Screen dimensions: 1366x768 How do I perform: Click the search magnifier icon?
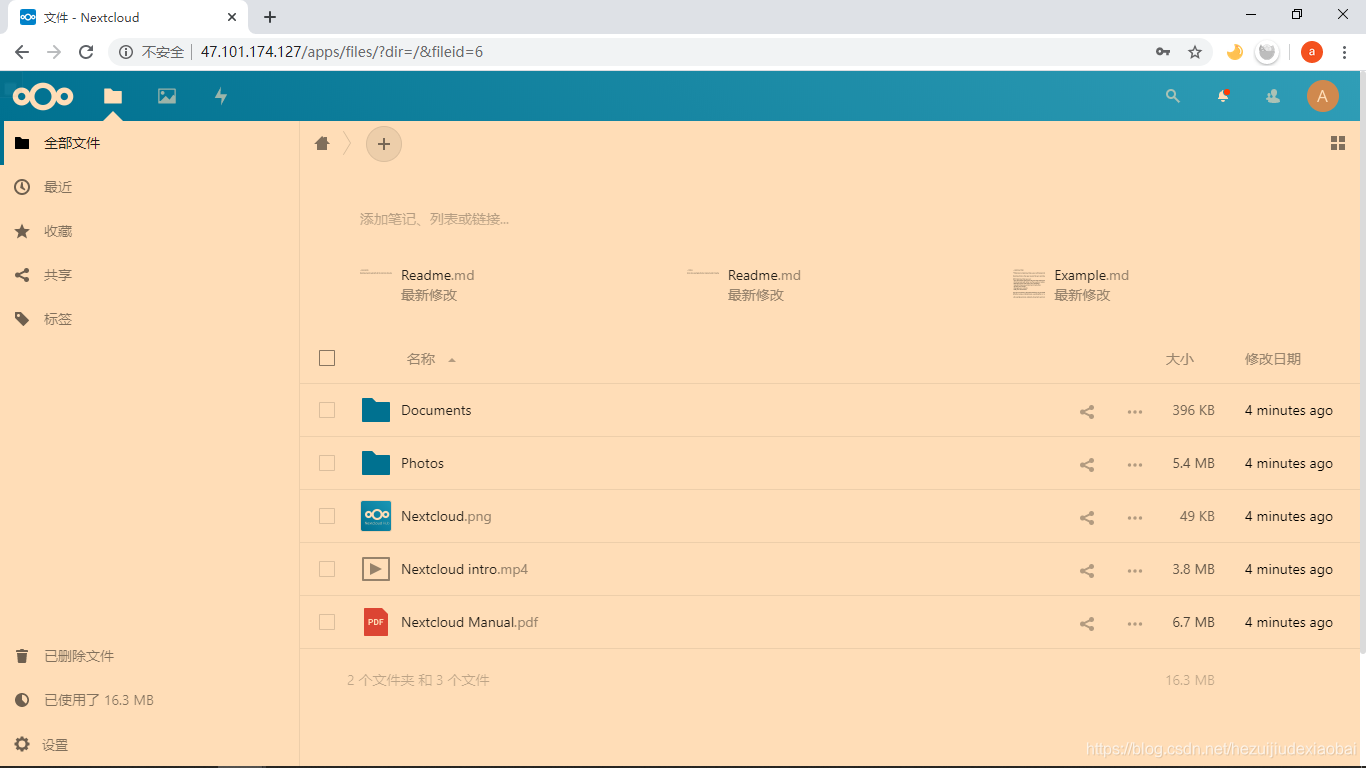click(1173, 96)
